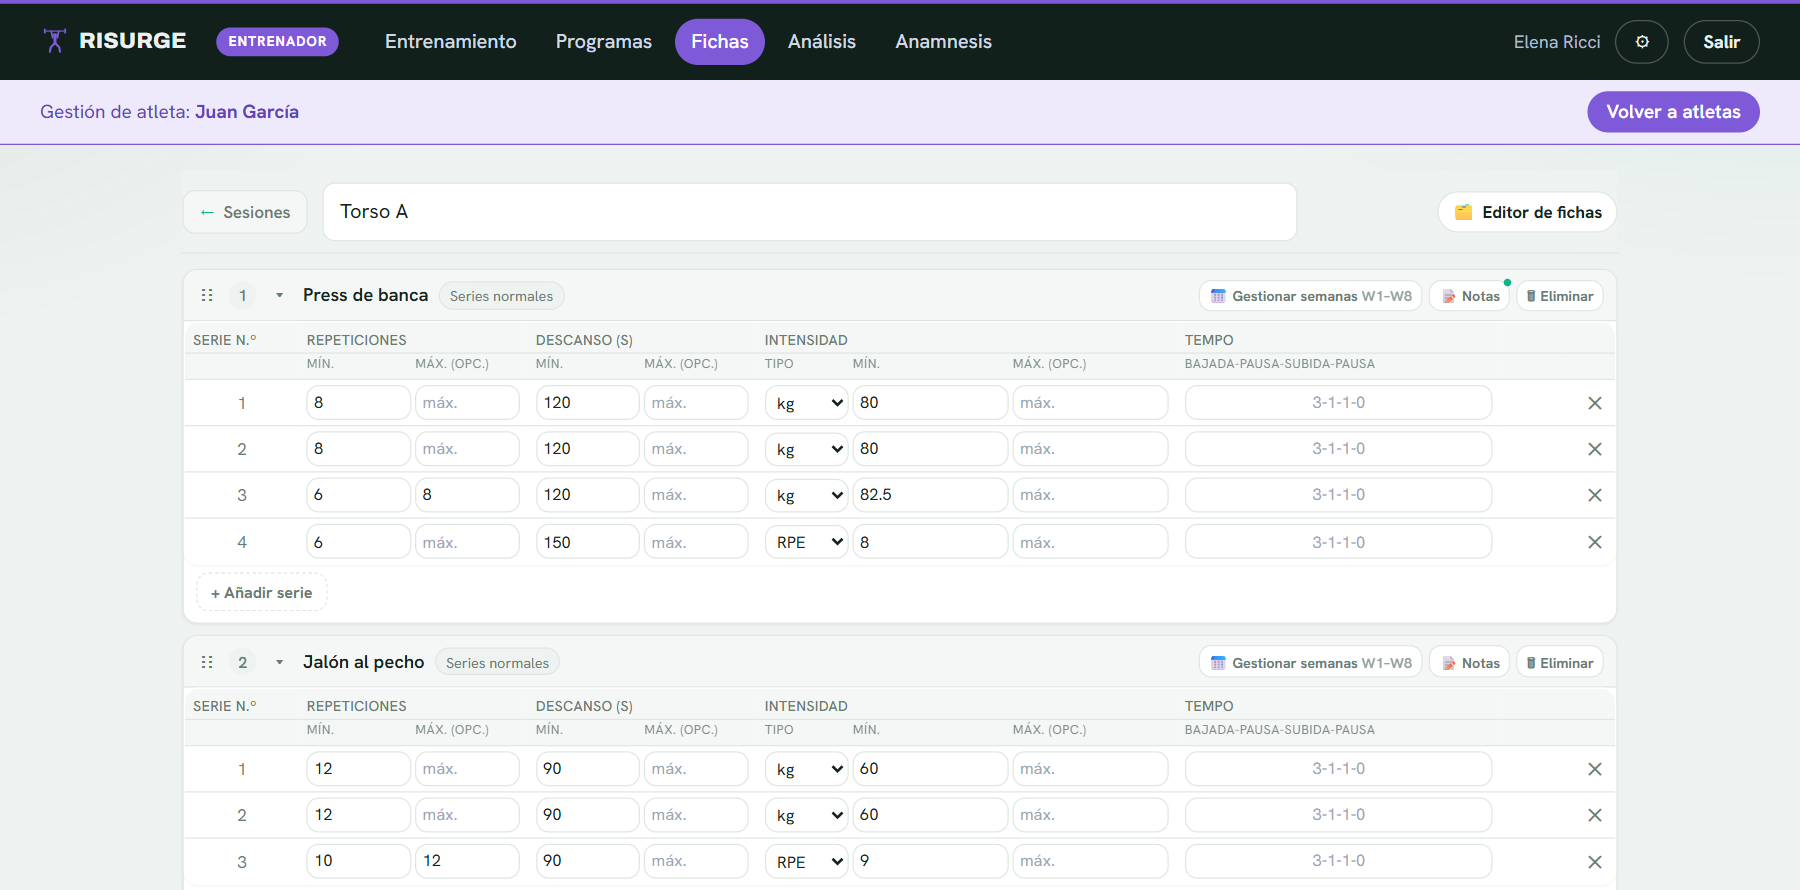Collapse the Press de banca exercise arrow
The width and height of the screenshot is (1800, 890).
click(x=280, y=295)
